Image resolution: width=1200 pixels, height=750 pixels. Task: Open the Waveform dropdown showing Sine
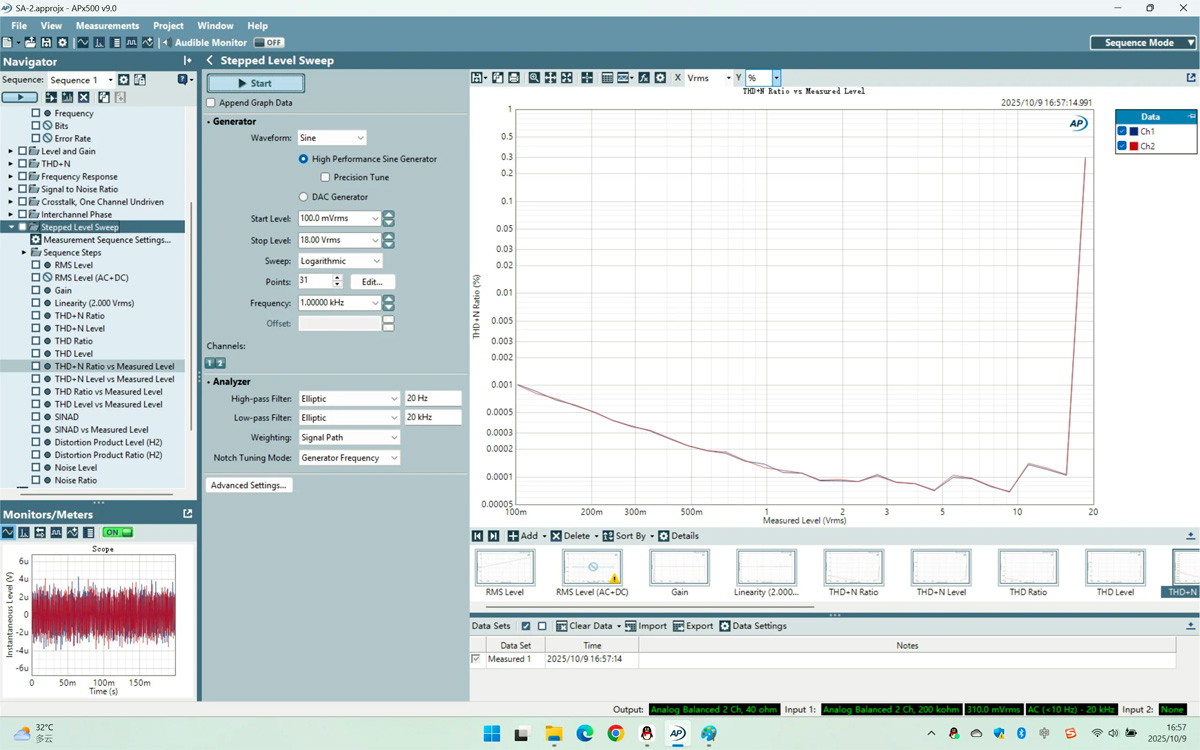[331, 137]
